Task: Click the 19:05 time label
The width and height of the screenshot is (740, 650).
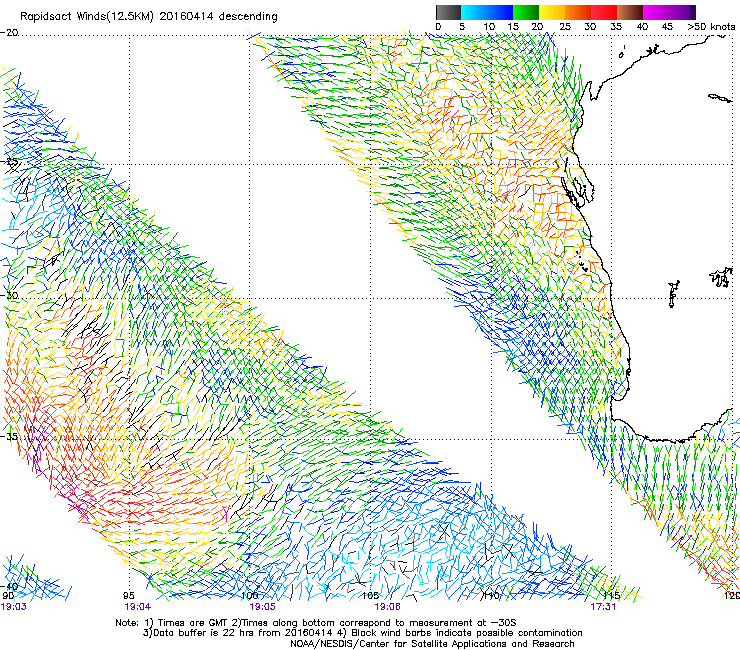Action: click(262, 607)
